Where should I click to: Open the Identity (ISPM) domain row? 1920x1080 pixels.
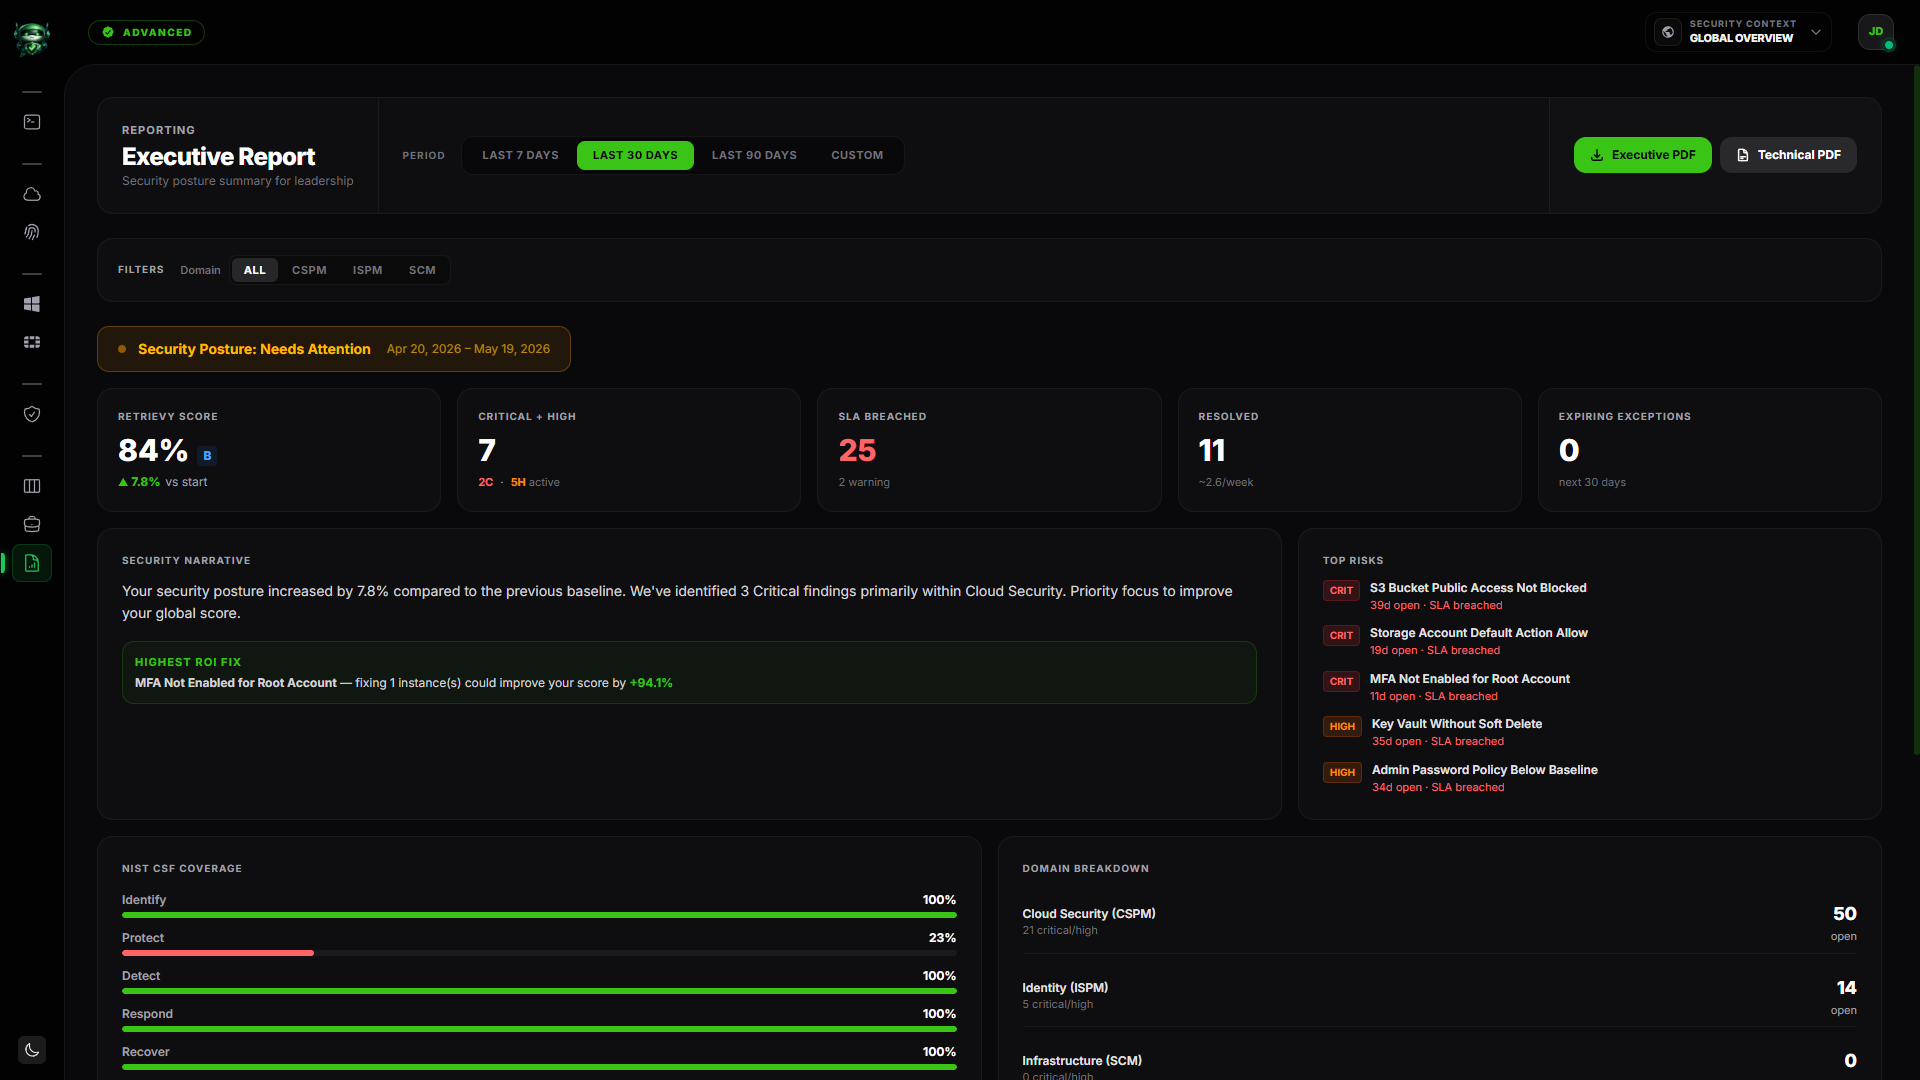[x=1439, y=996]
